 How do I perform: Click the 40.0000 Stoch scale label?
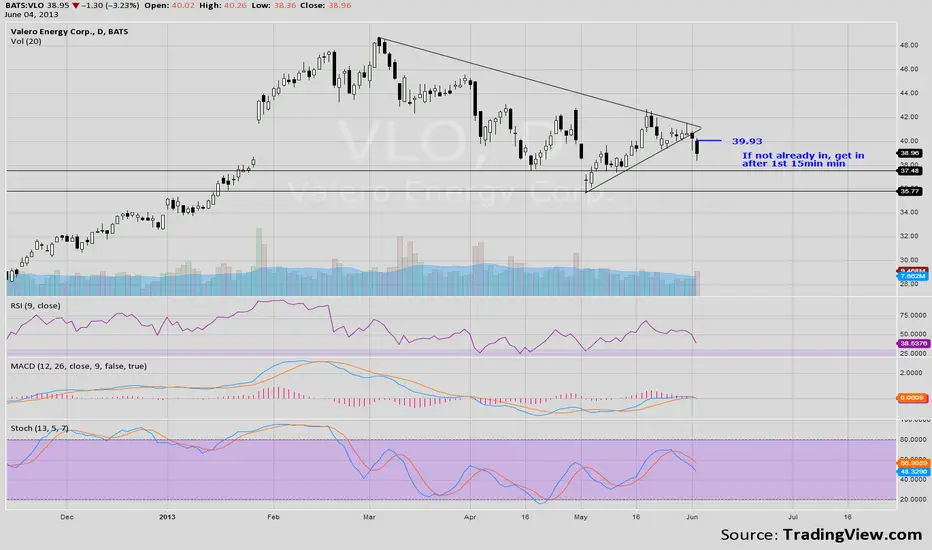[x=912, y=480]
